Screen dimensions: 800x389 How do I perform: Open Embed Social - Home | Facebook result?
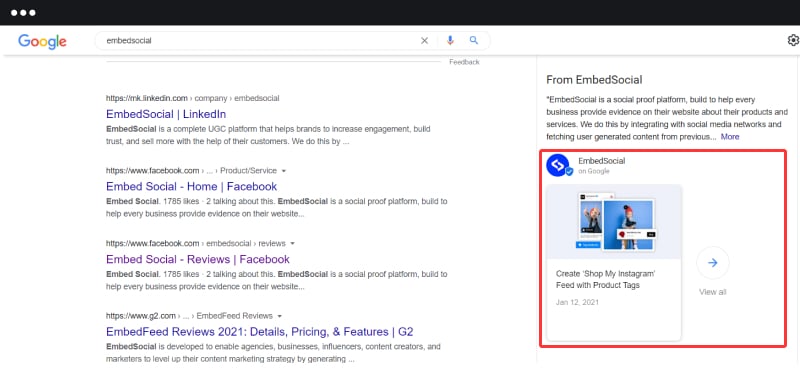click(191, 186)
